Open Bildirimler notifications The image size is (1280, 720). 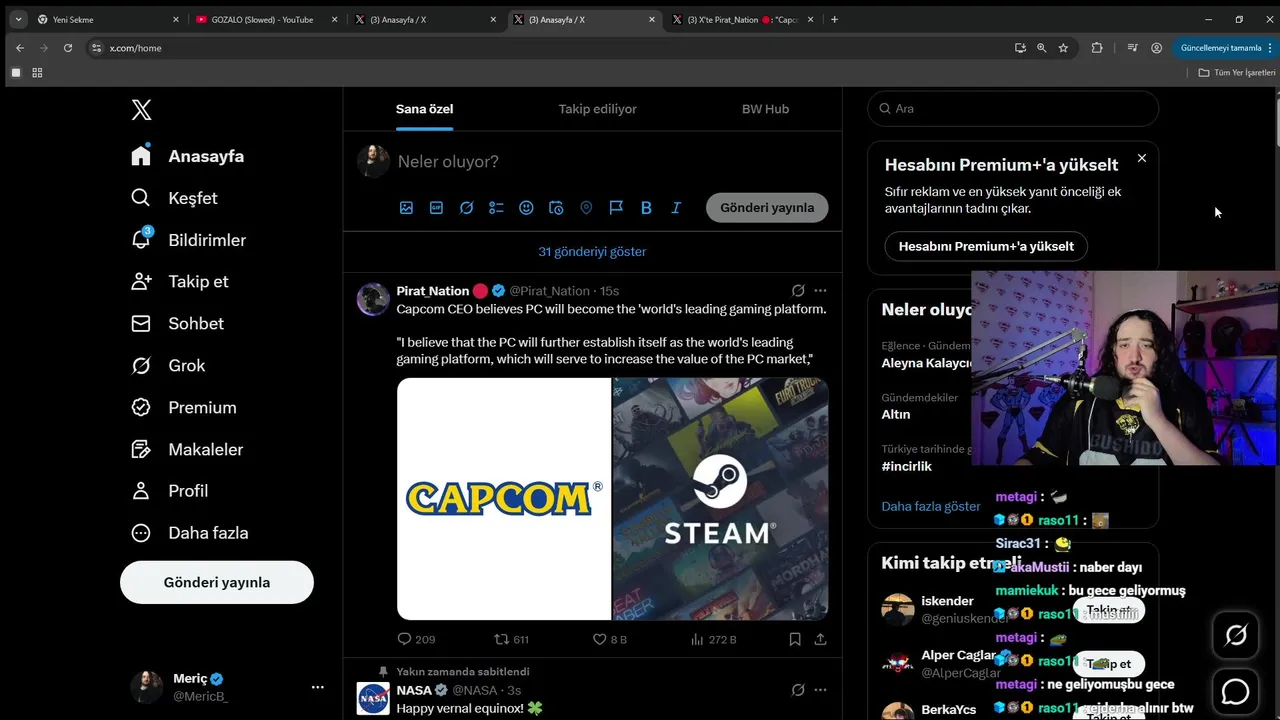click(x=188, y=240)
